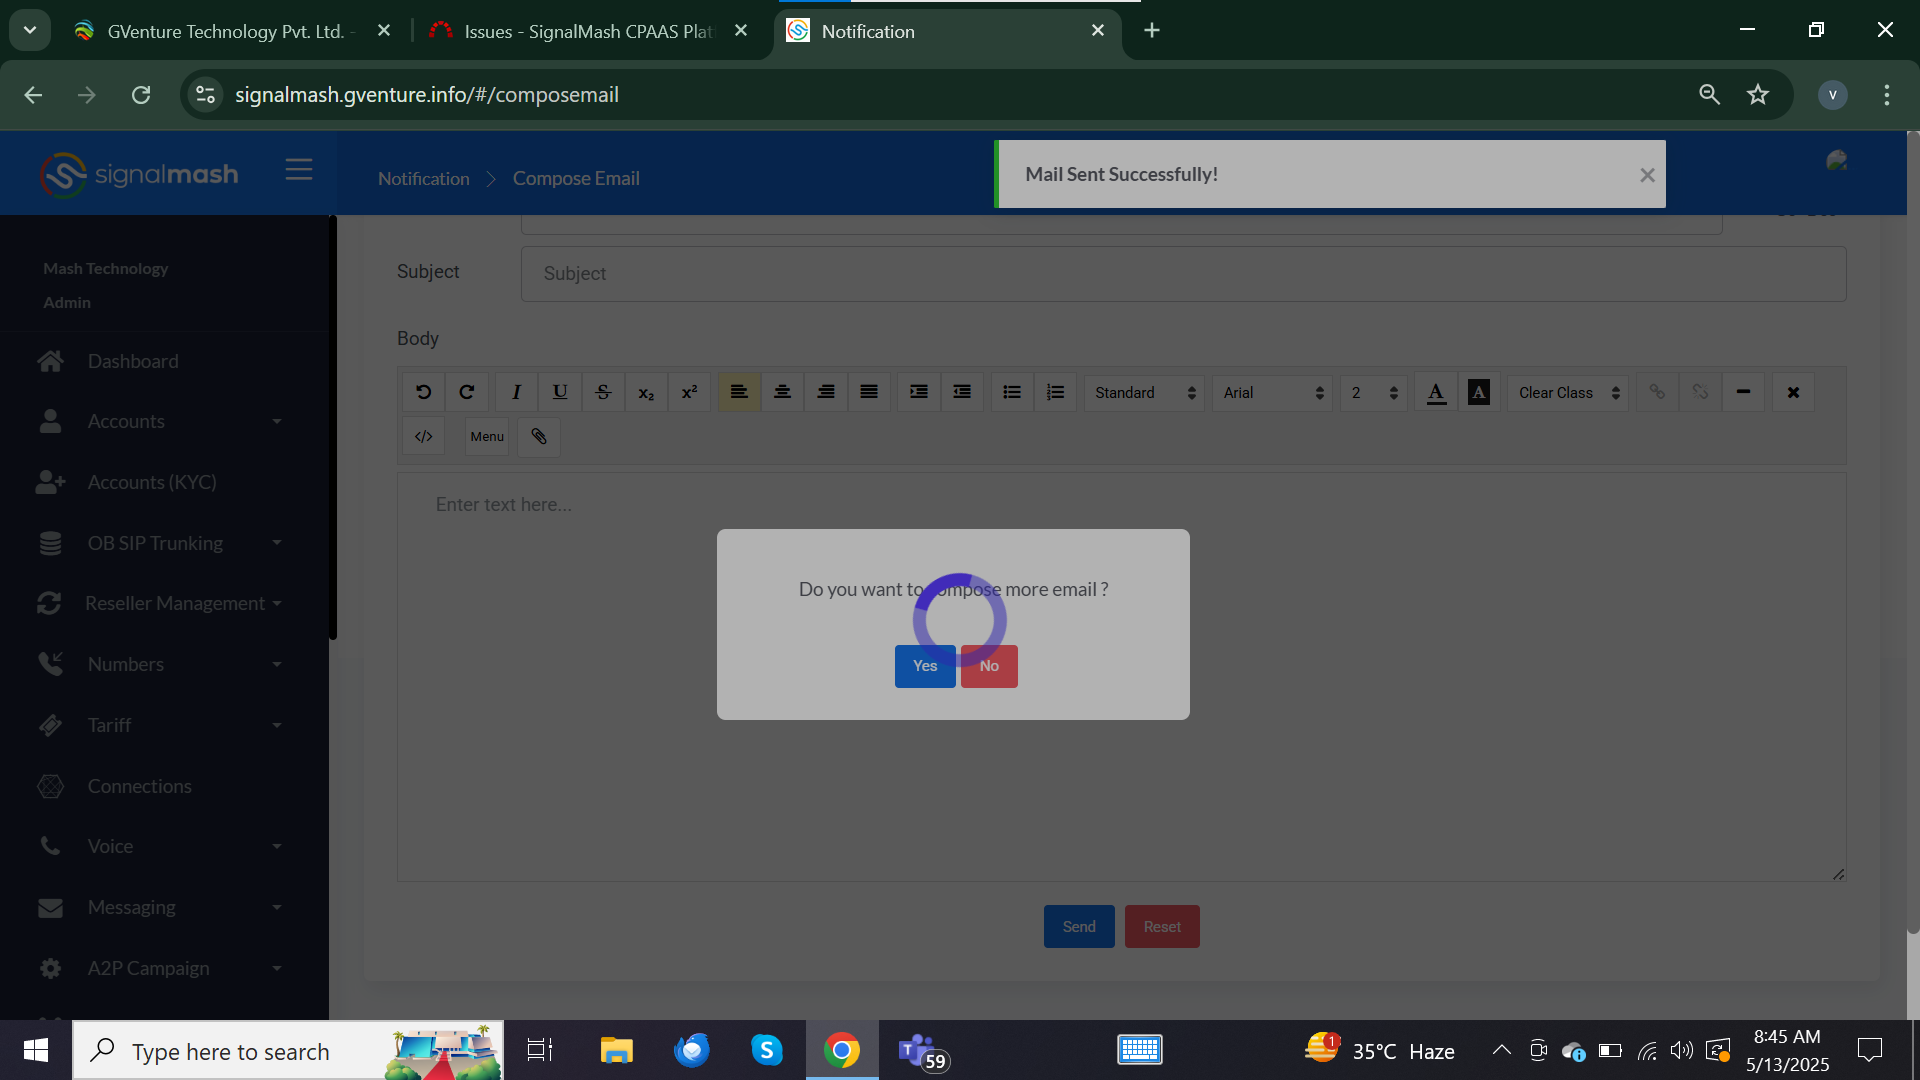This screenshot has width=1920, height=1080.
Task: Open the hamburger sidebar menu
Action: pyautogui.click(x=299, y=170)
